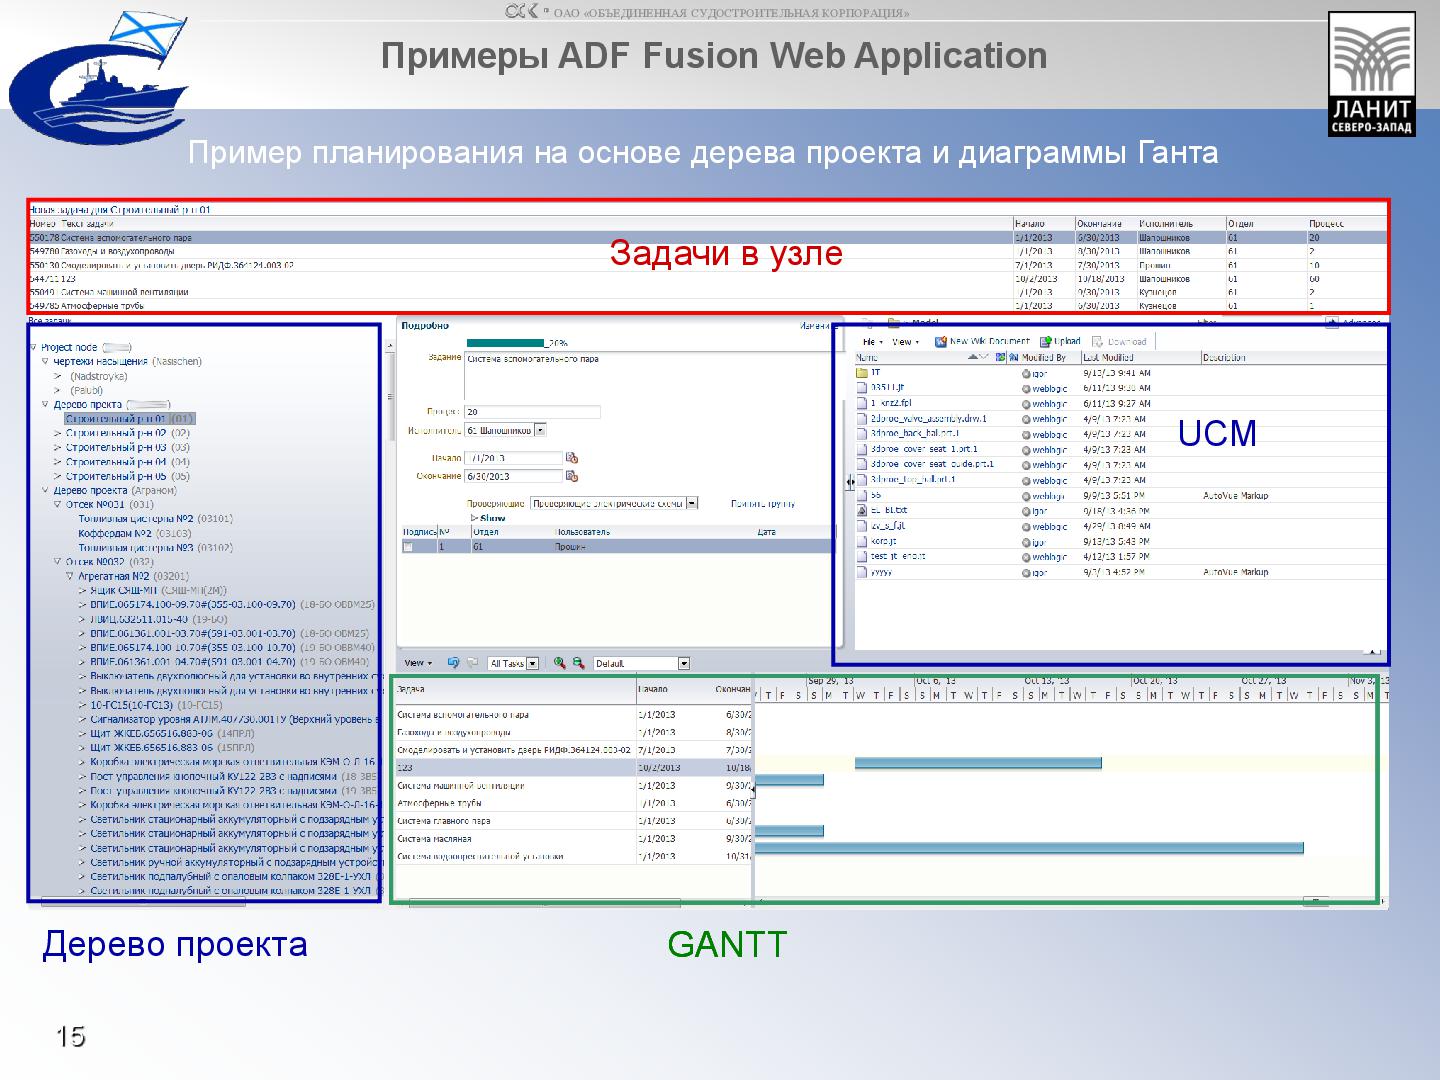The height and width of the screenshot is (1080, 1440).
Task: Click the Download icon in the UCM toolbar
Action: pos(1097,341)
